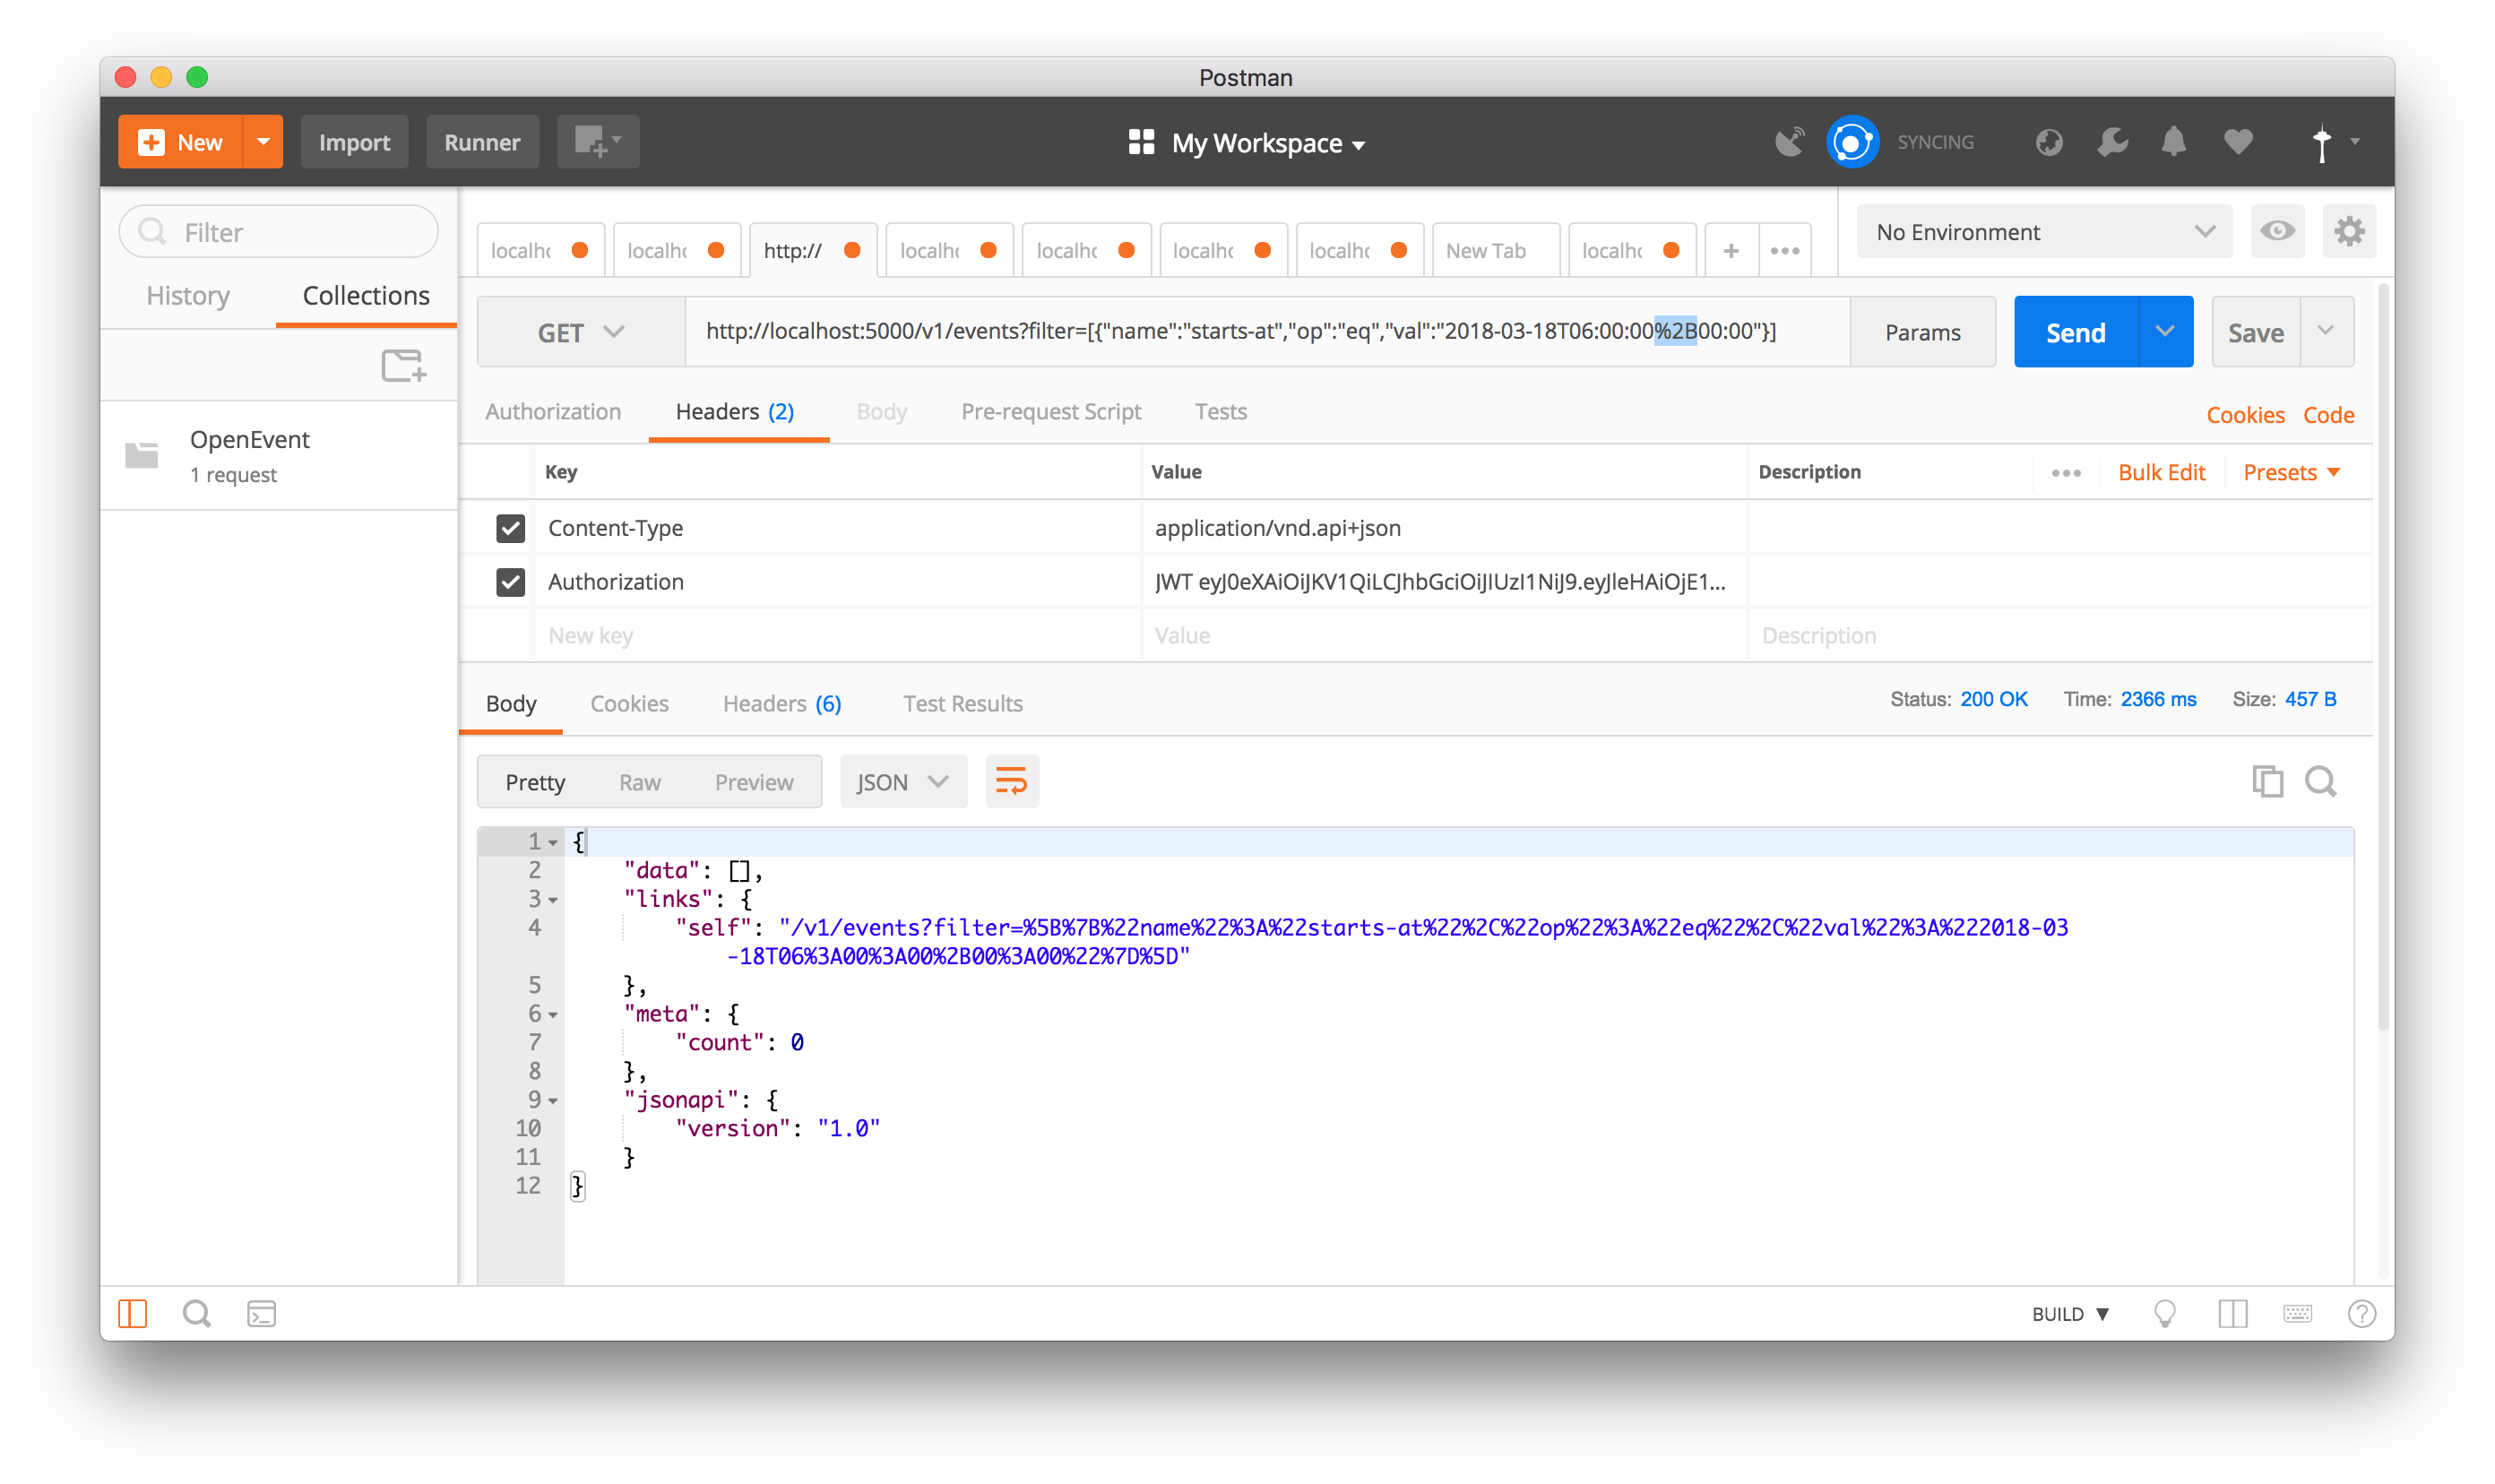
Task: Open Postman console icon in status bar
Action: (261, 1313)
